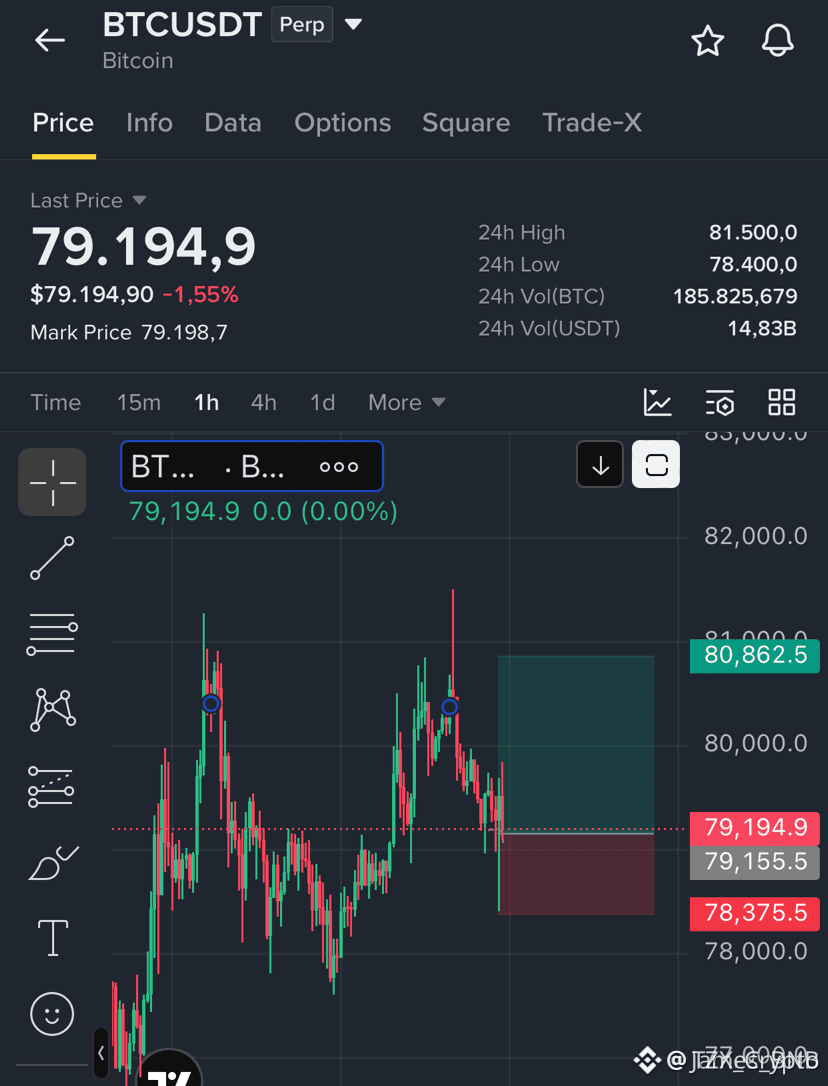The width and height of the screenshot is (828, 1086).
Task: Select the crosshair cursor tool
Action: (x=52, y=482)
